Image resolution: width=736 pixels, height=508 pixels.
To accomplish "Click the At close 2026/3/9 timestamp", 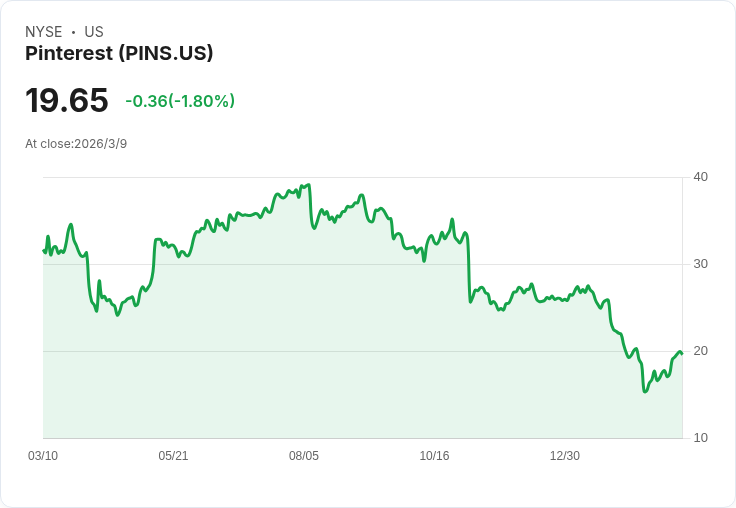I will pos(76,144).
